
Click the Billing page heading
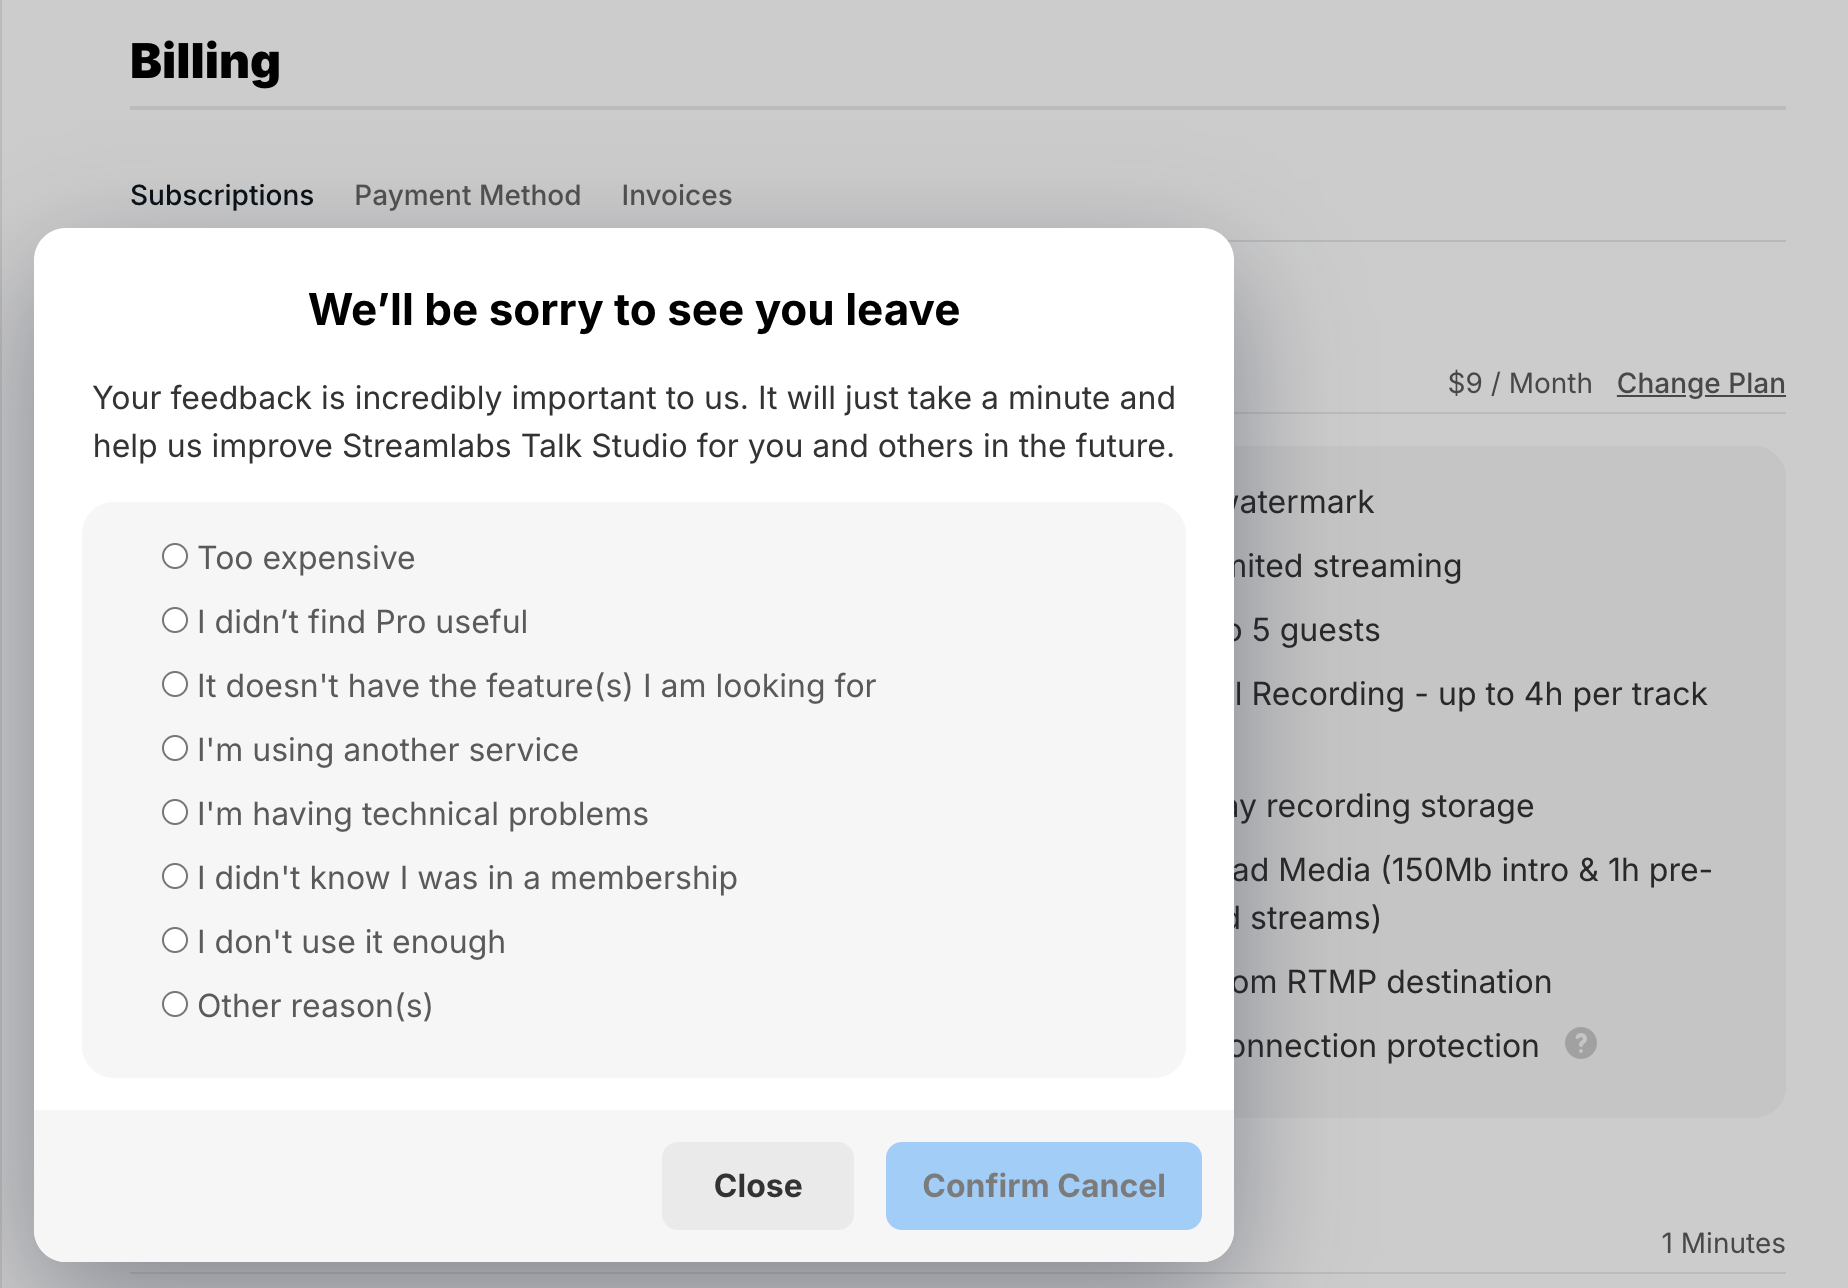205,61
